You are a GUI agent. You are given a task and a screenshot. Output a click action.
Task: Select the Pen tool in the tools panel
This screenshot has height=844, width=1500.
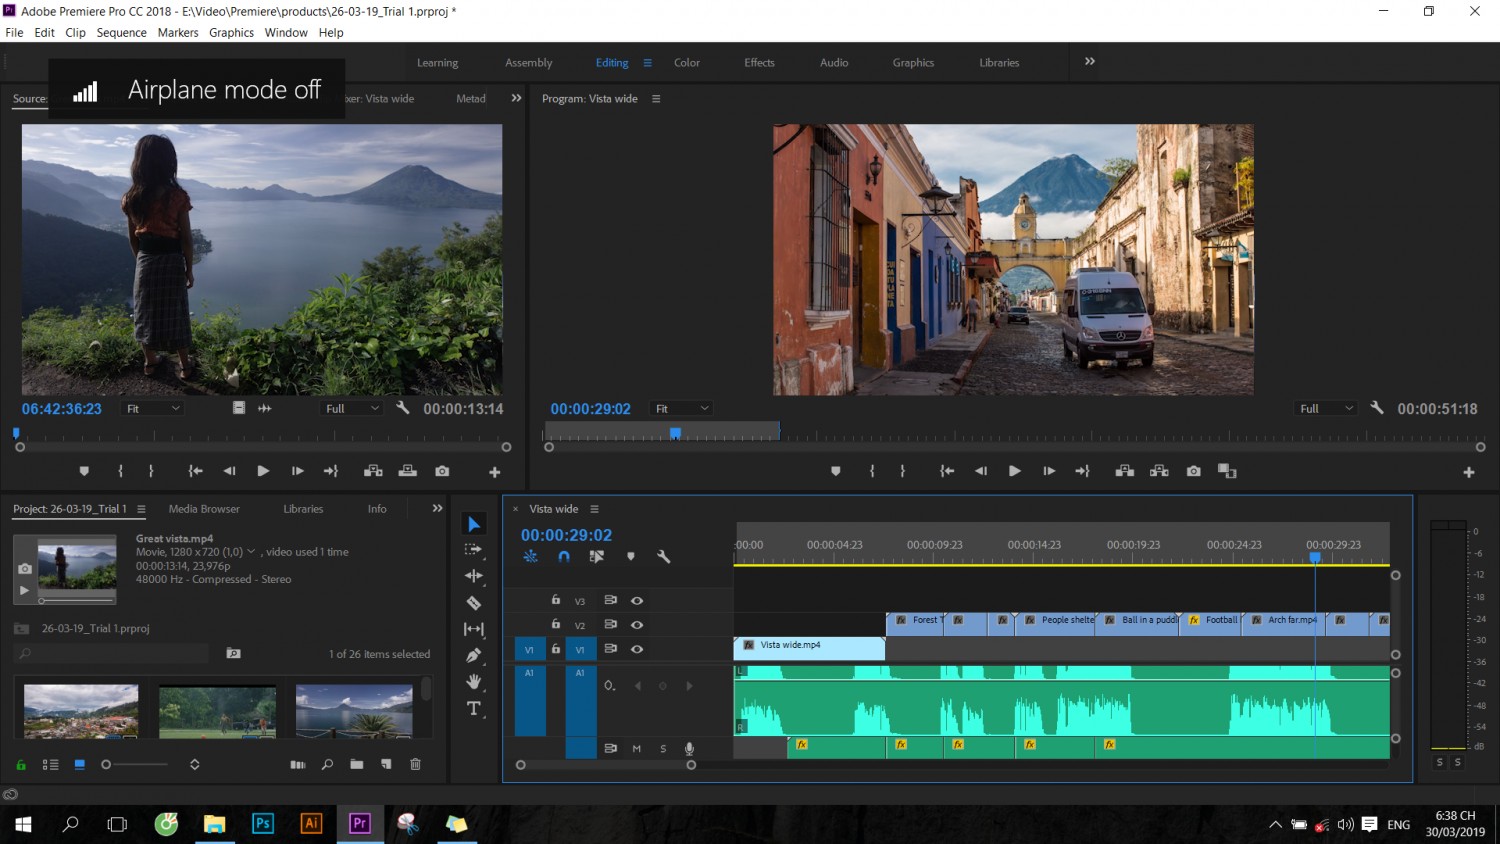pos(474,655)
